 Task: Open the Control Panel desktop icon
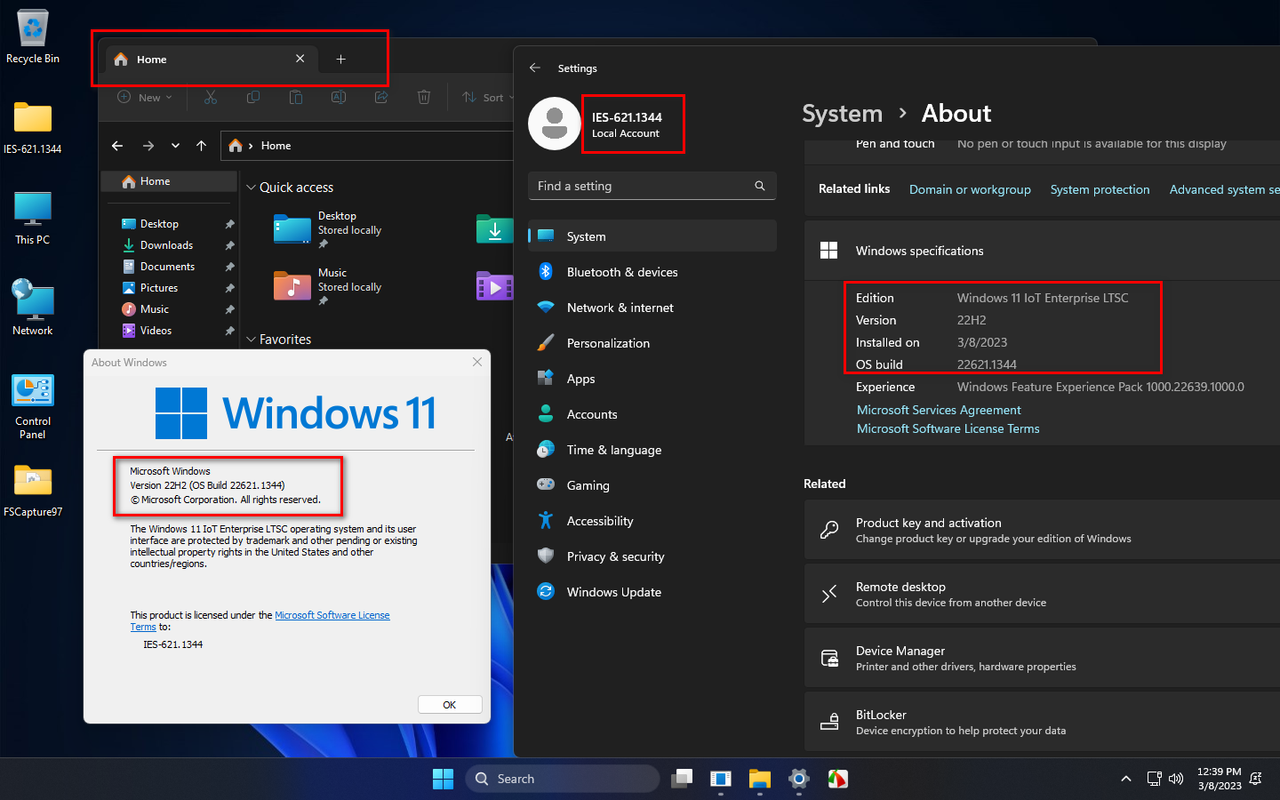[x=33, y=406]
